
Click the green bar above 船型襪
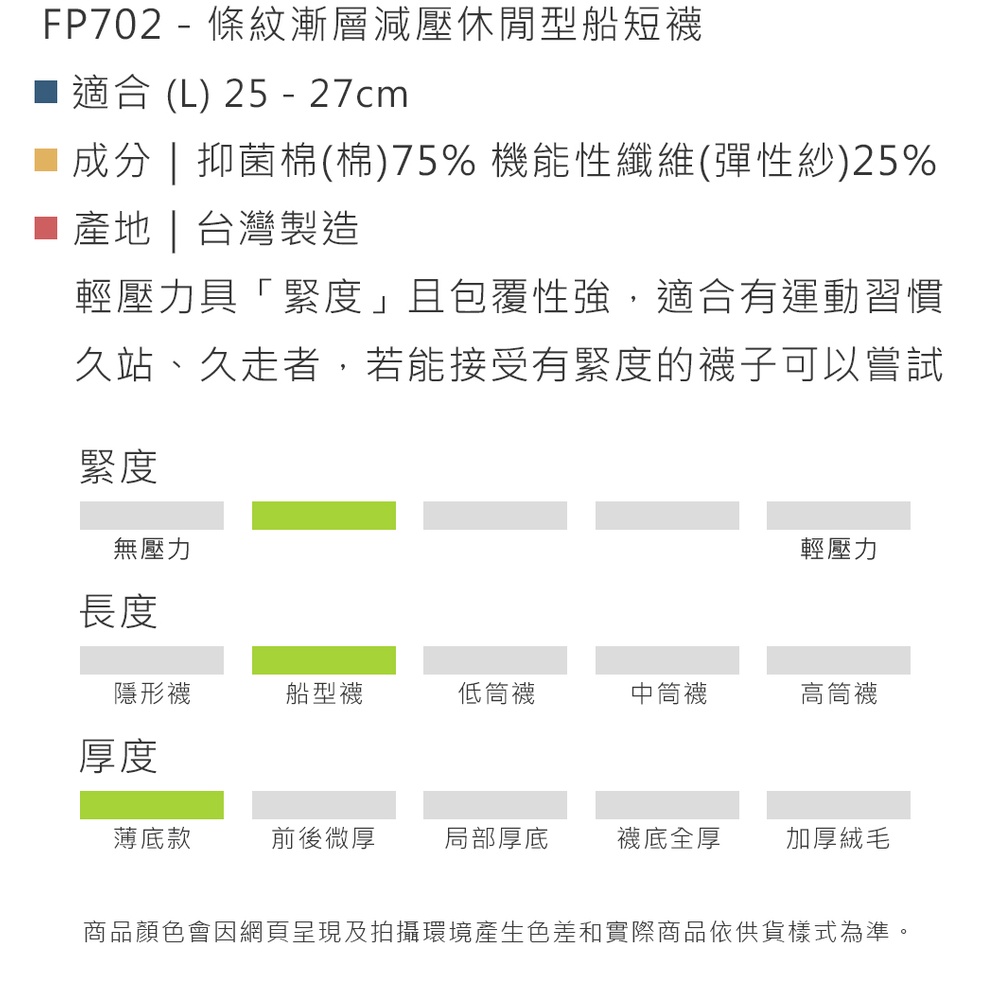[324, 660]
